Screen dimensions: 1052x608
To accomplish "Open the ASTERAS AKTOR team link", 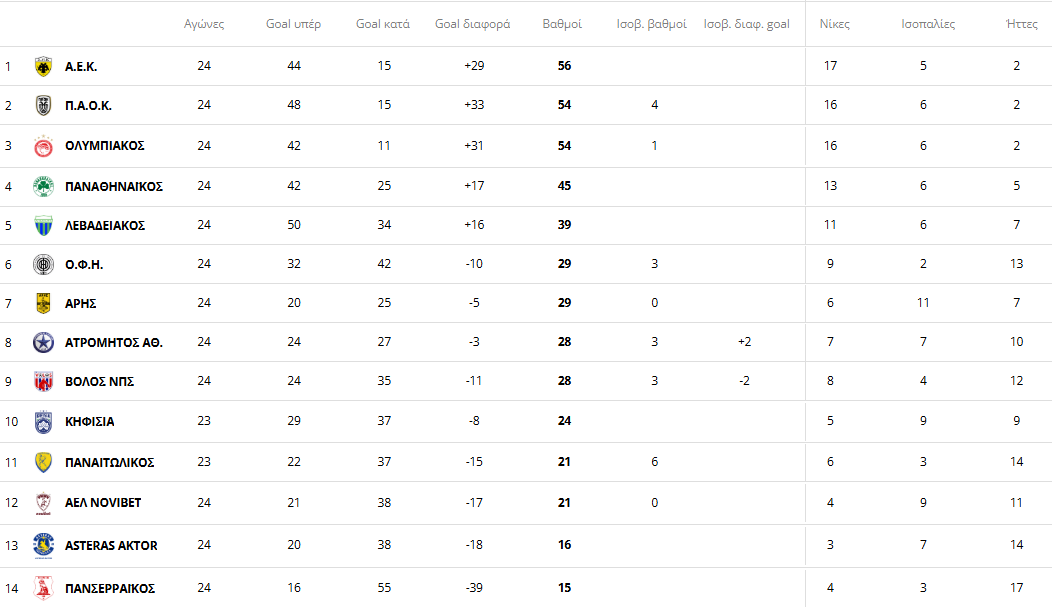I will pos(111,545).
